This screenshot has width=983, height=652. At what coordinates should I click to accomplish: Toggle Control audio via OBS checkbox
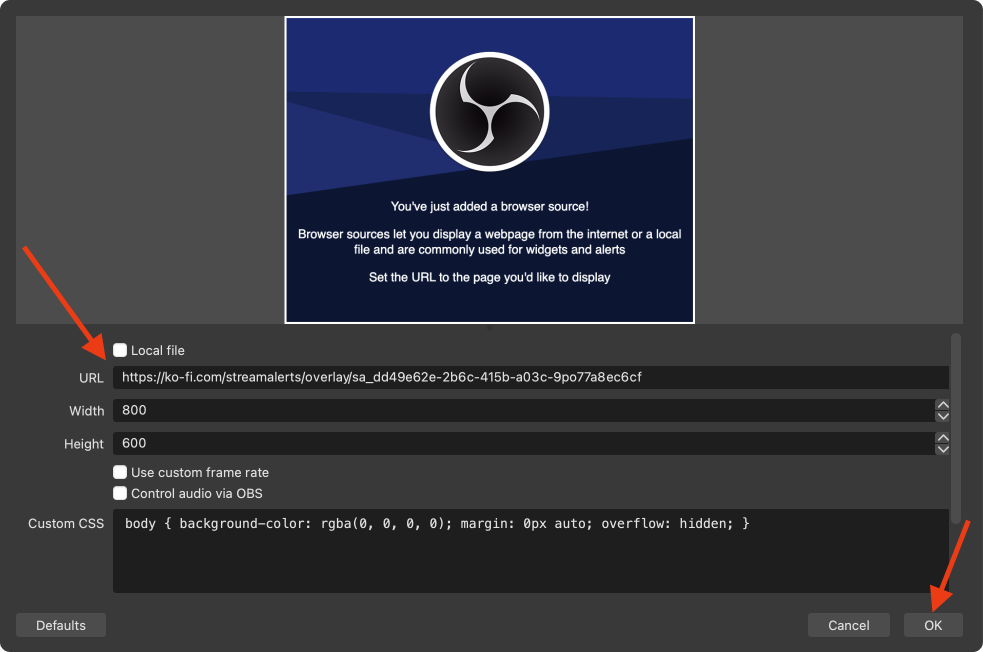click(x=120, y=493)
